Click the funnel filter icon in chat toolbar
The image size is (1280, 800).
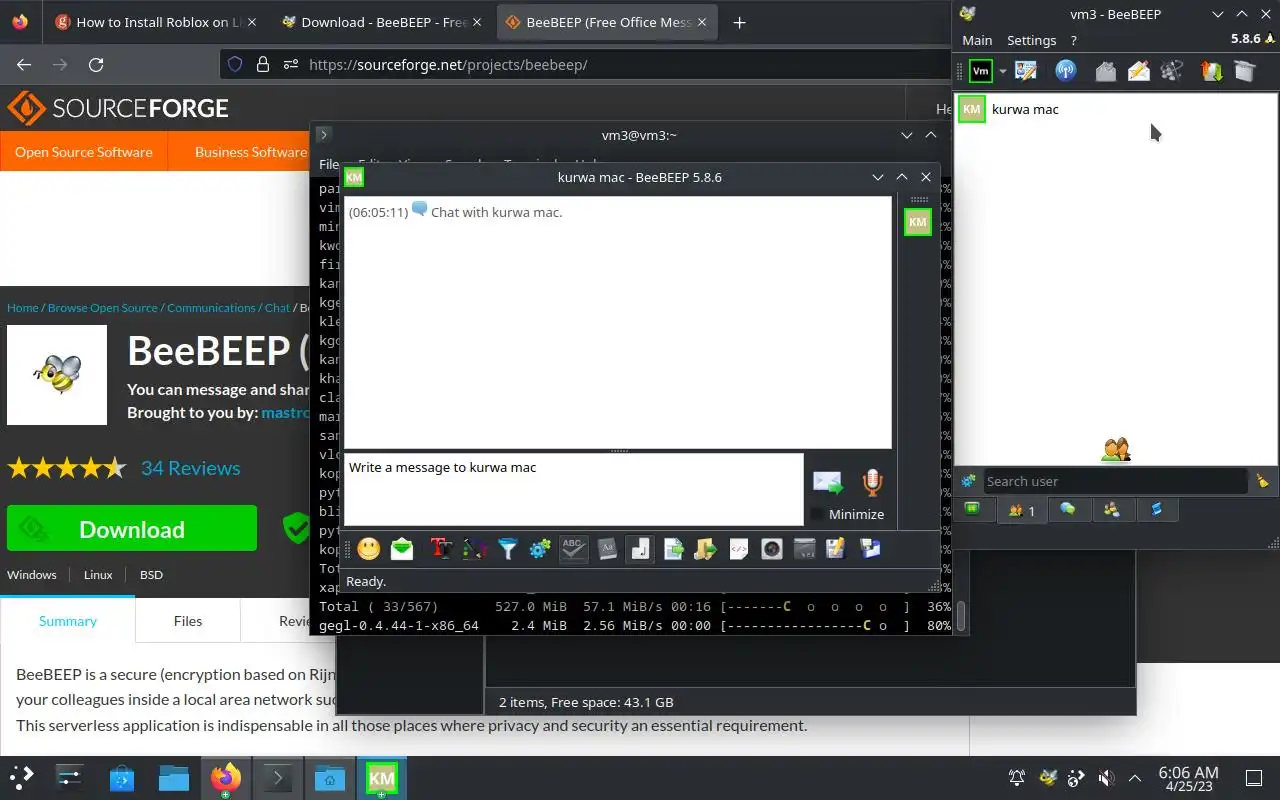coord(507,548)
